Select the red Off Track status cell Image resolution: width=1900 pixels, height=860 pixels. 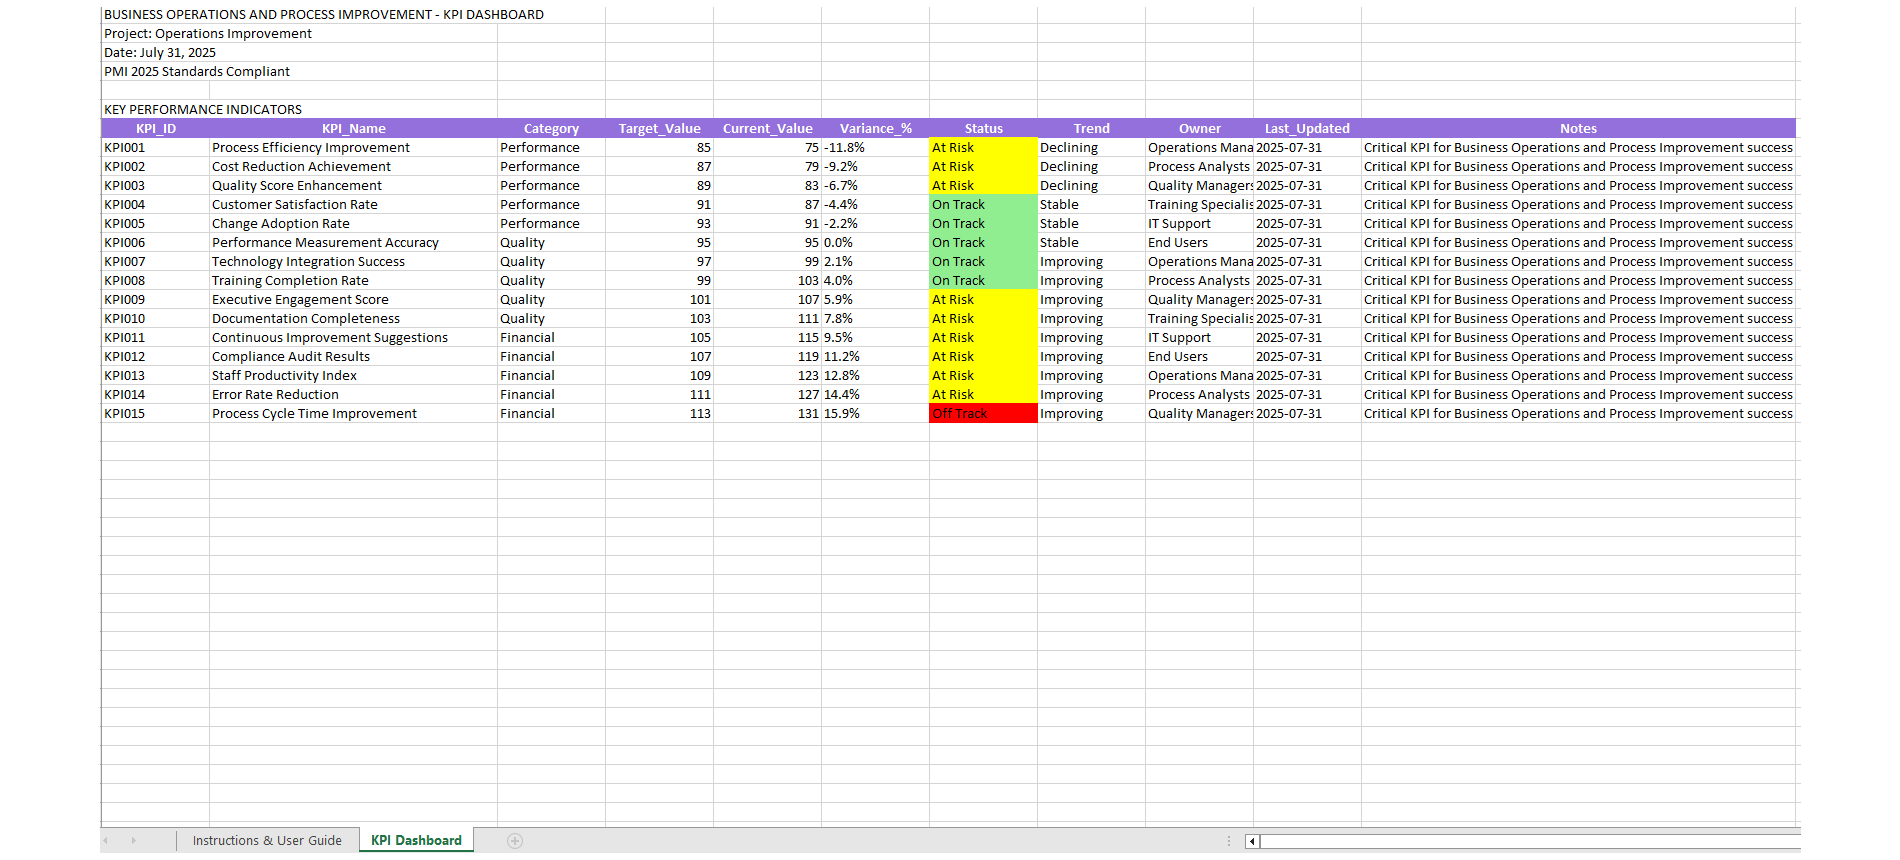point(983,414)
